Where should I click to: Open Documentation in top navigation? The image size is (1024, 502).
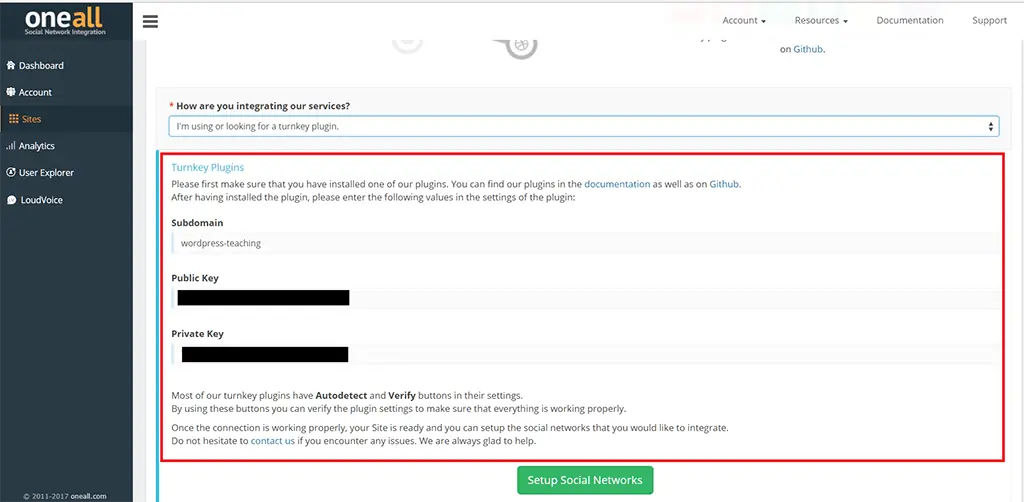point(910,20)
